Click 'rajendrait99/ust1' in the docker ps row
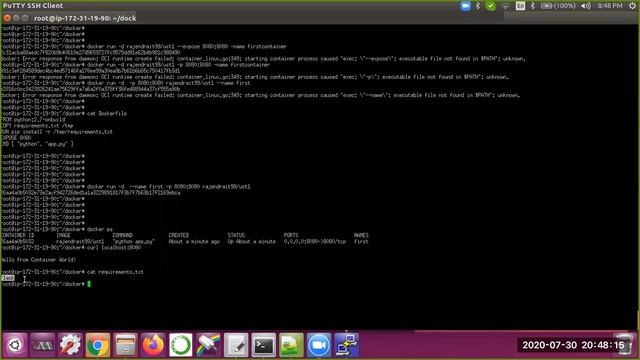Screen dimensions: 640x360 point(80,242)
